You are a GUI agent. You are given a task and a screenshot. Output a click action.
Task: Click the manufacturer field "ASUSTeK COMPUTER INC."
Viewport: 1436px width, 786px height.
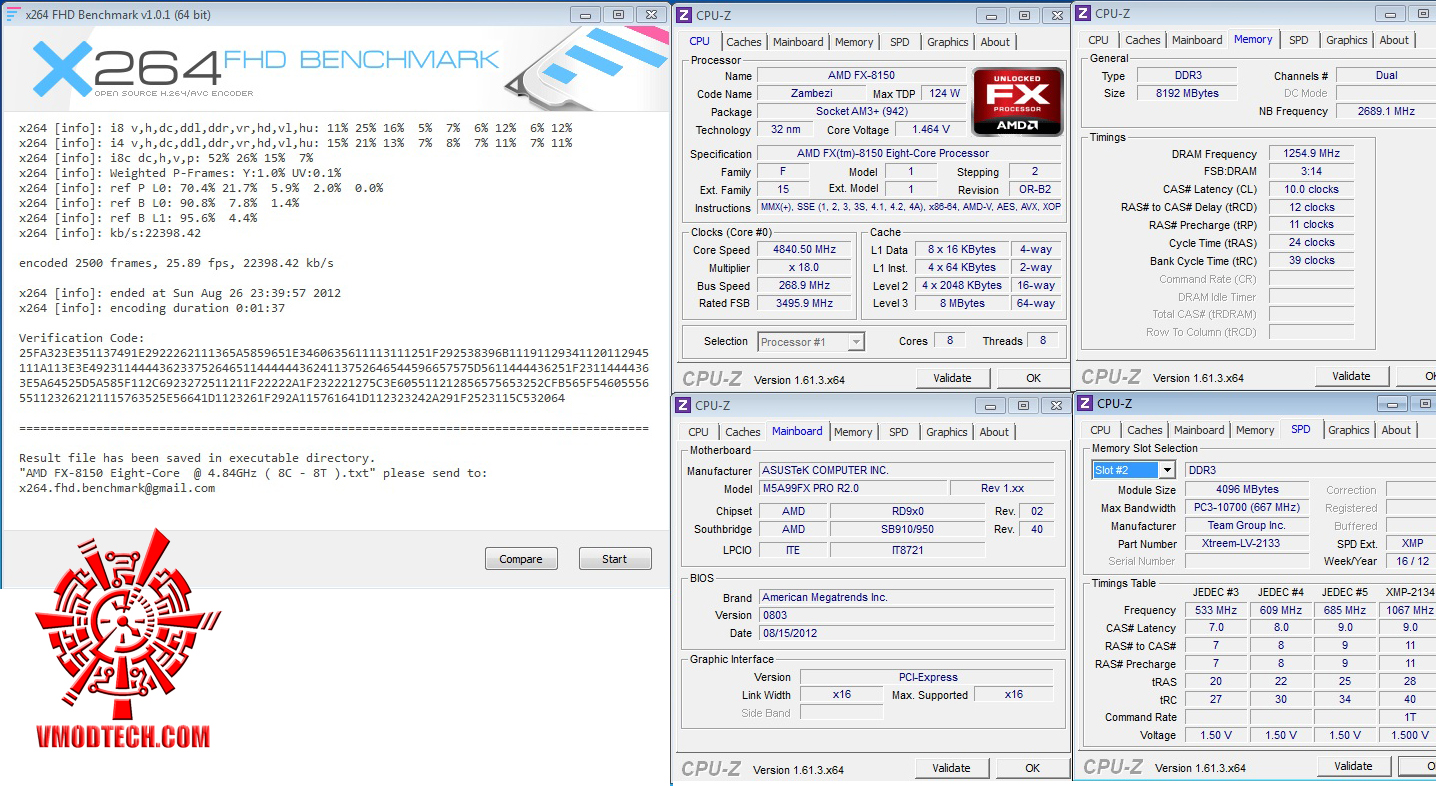pyautogui.click(x=906, y=471)
